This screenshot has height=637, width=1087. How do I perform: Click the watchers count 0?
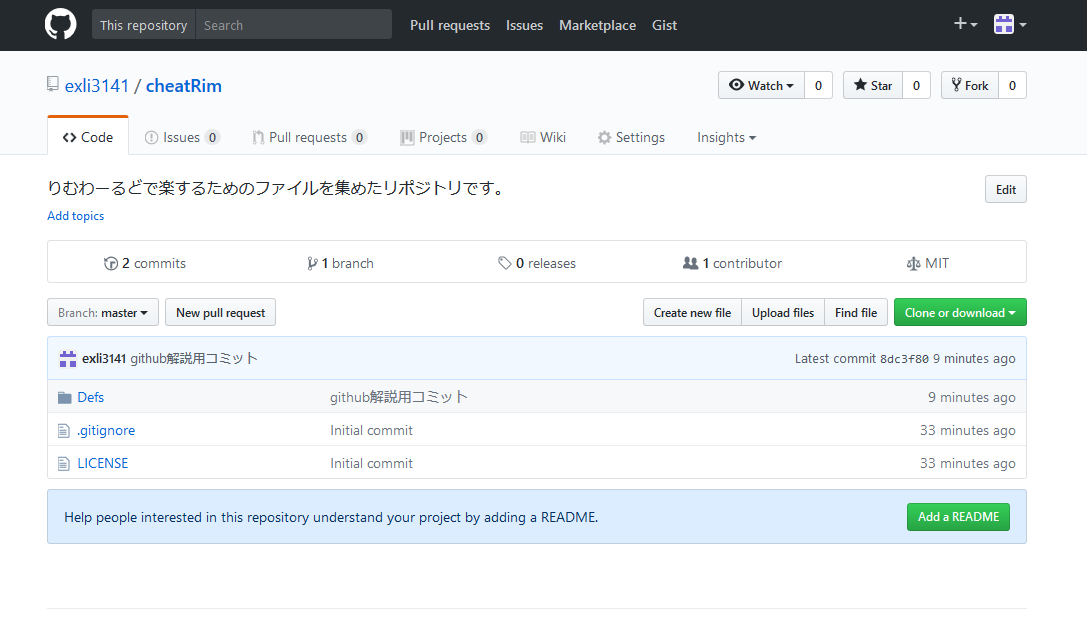(x=818, y=85)
